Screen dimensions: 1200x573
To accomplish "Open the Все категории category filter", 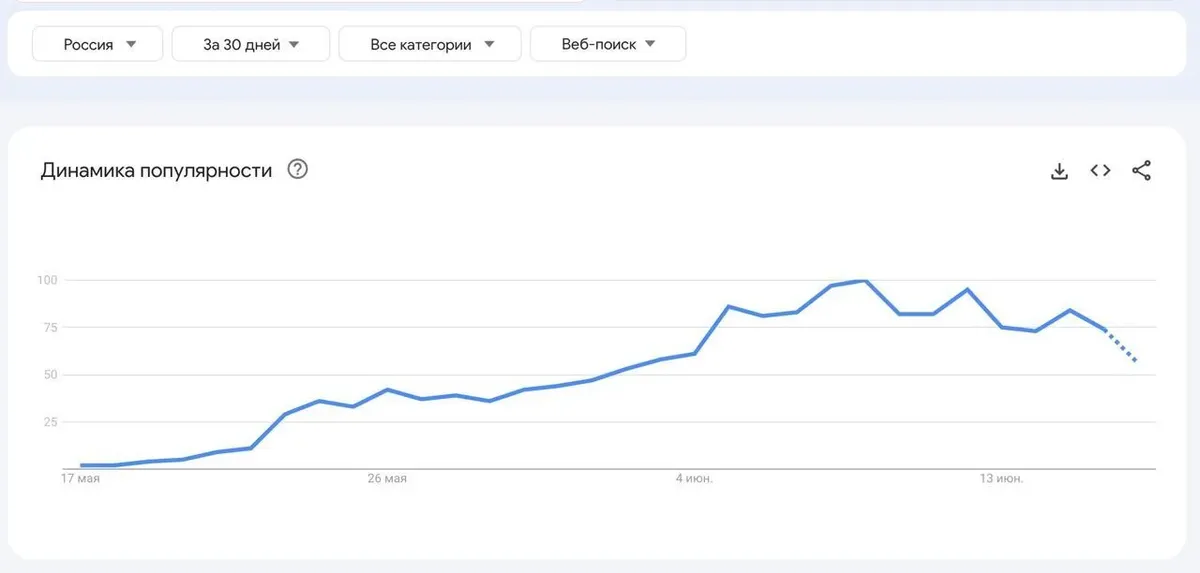I will click(430, 44).
